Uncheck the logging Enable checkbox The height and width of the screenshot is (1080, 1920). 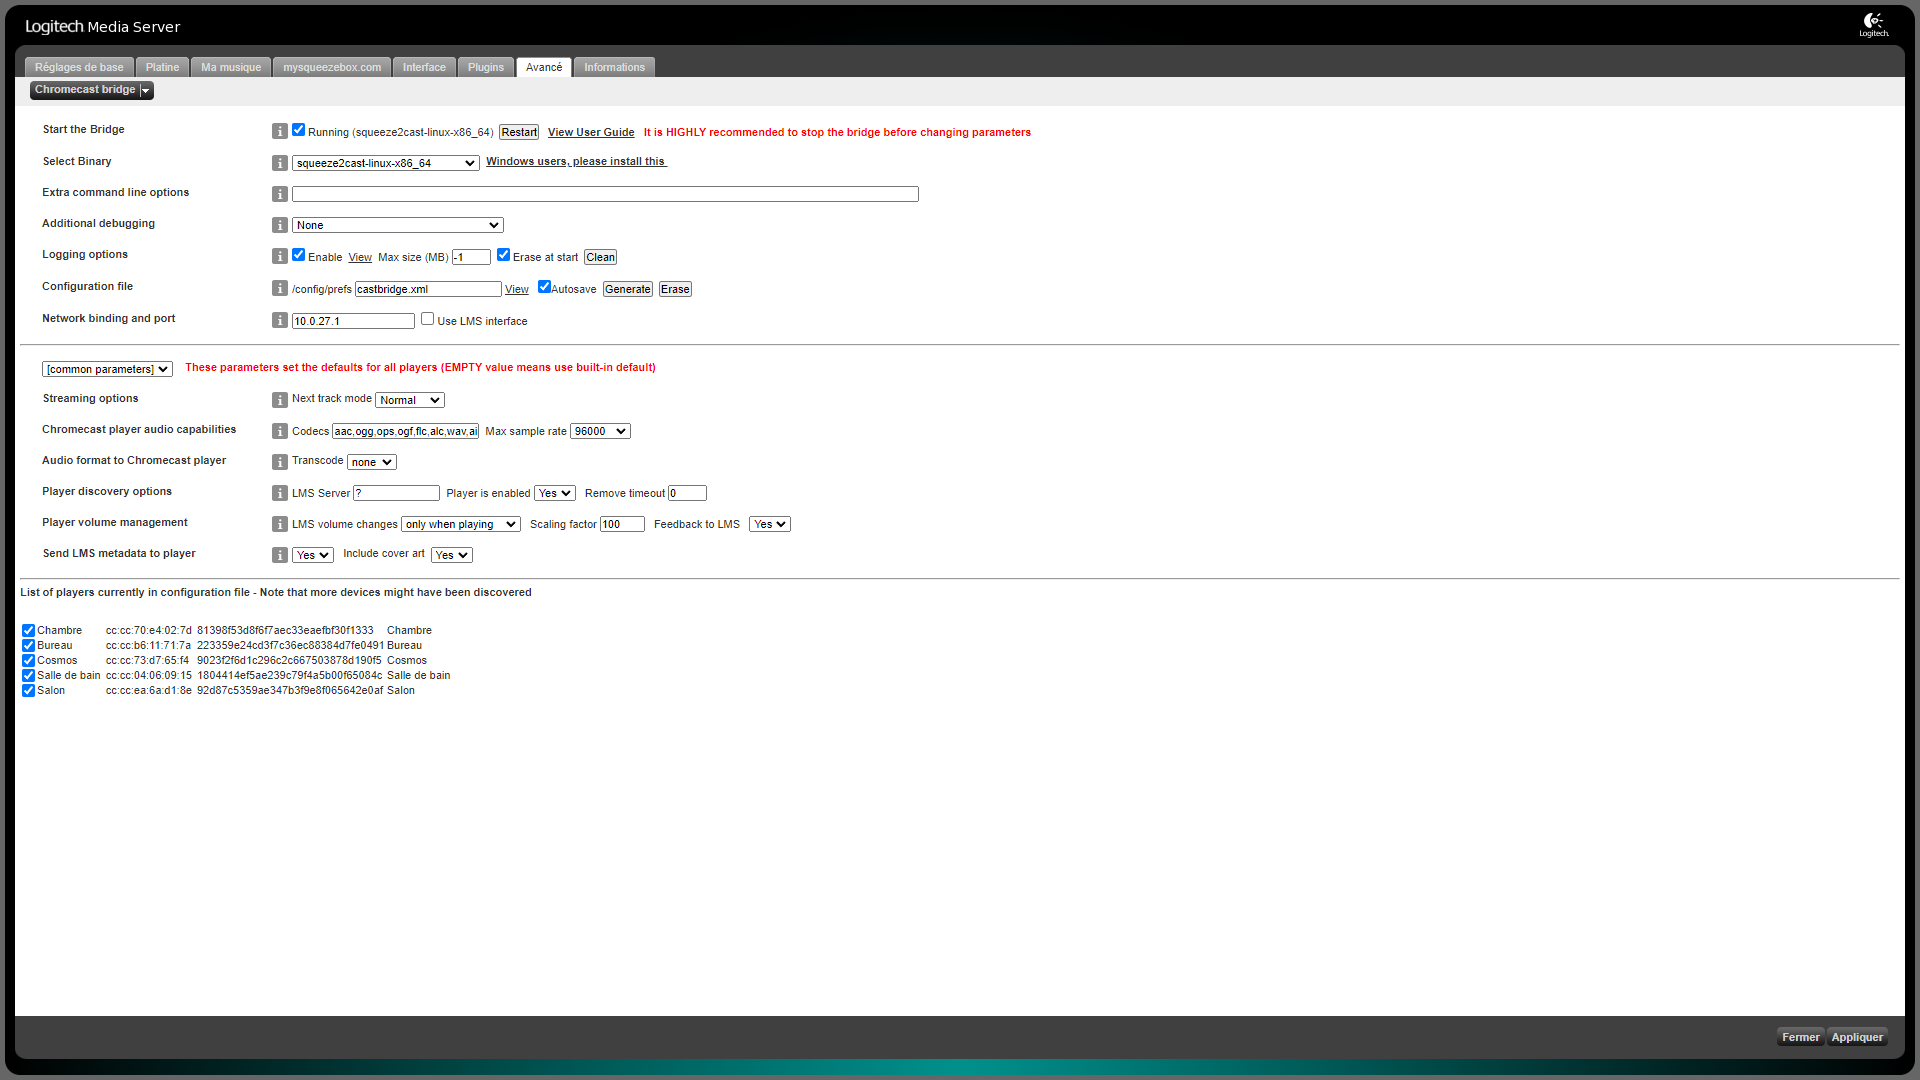click(298, 255)
